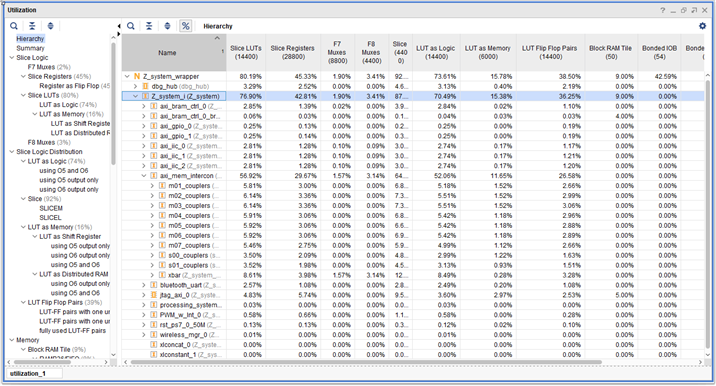The height and width of the screenshot is (386, 716).
Task: Click the LUT as Logic column header
Action: coord(436,53)
